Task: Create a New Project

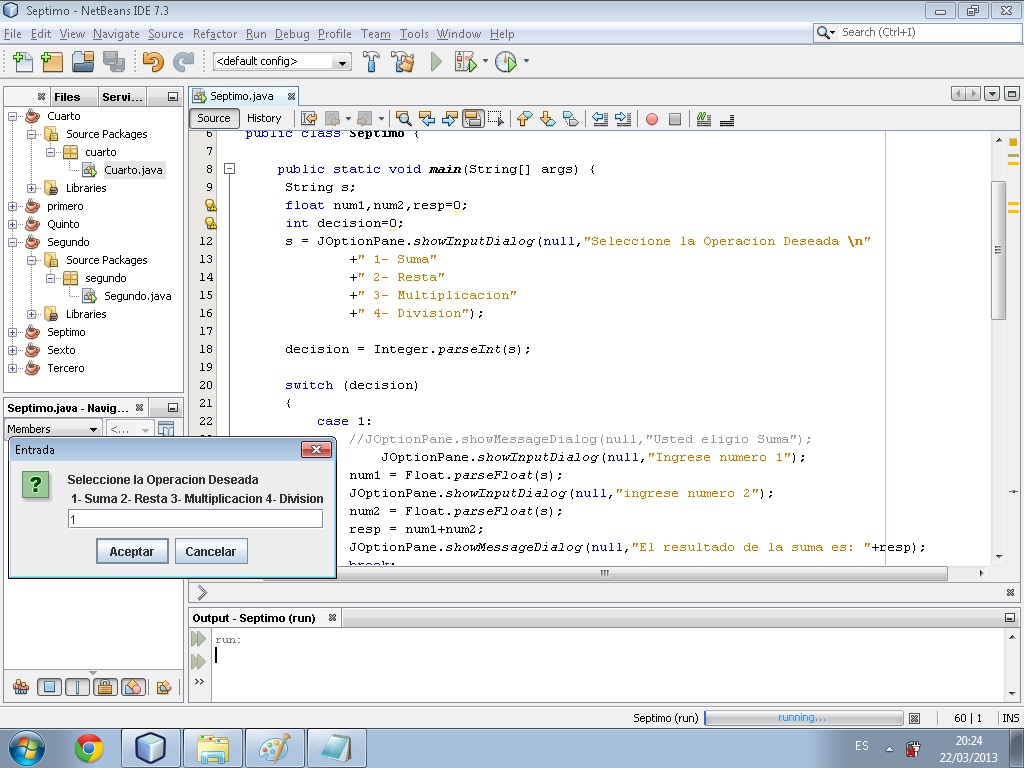Action: 50,62
